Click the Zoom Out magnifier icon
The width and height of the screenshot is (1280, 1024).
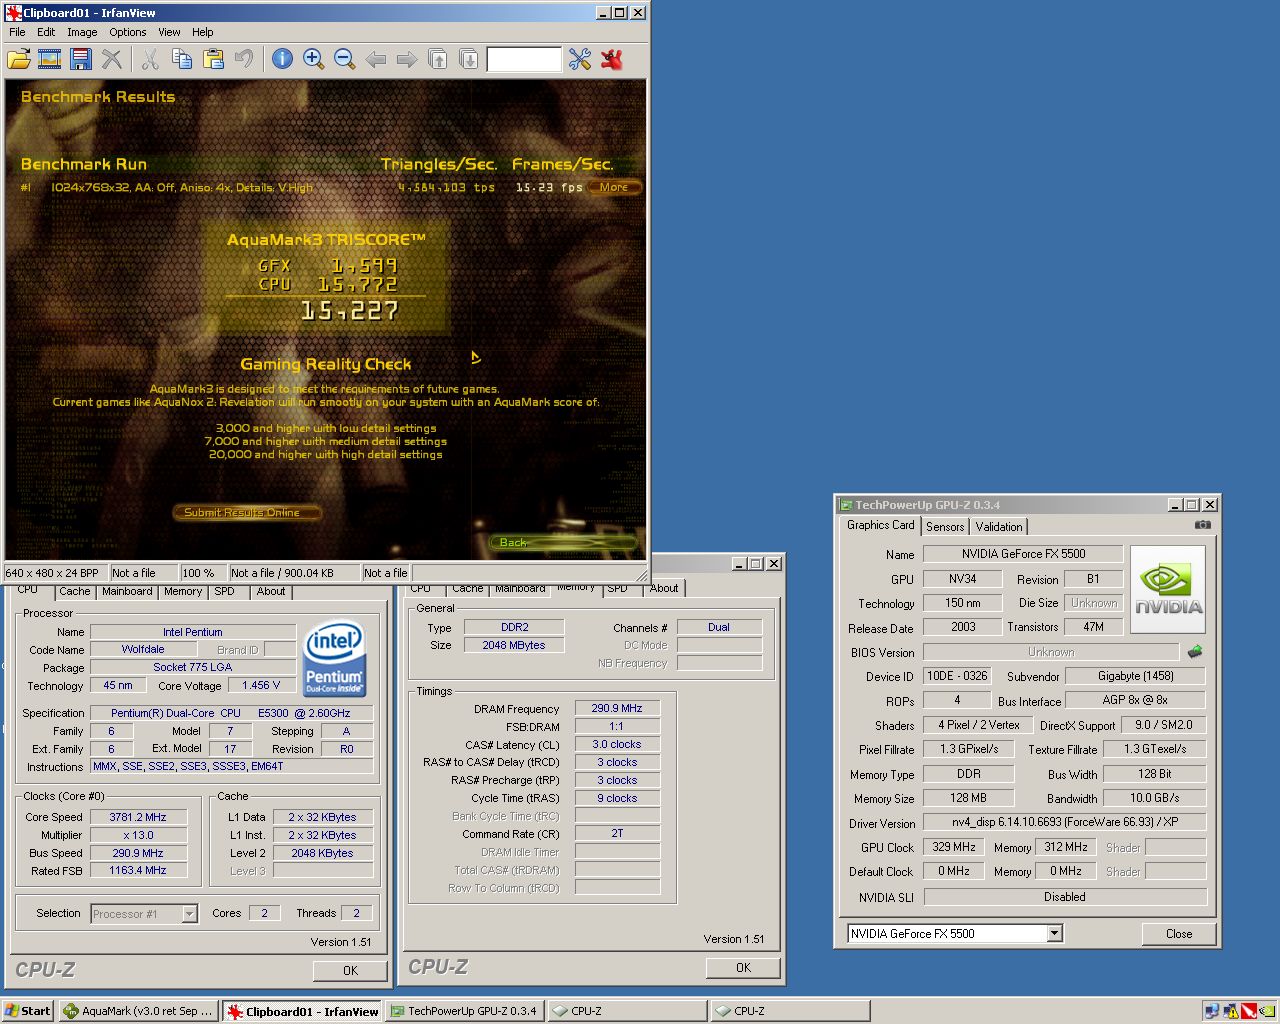click(345, 59)
